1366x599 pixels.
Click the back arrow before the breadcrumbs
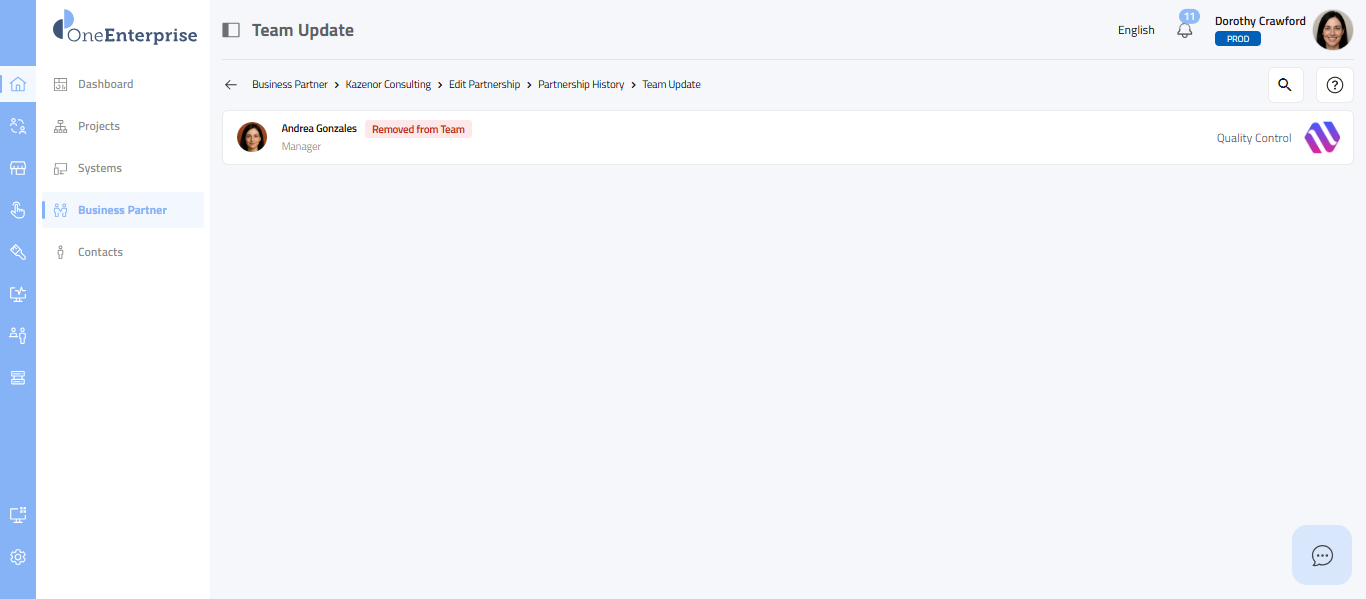231,85
